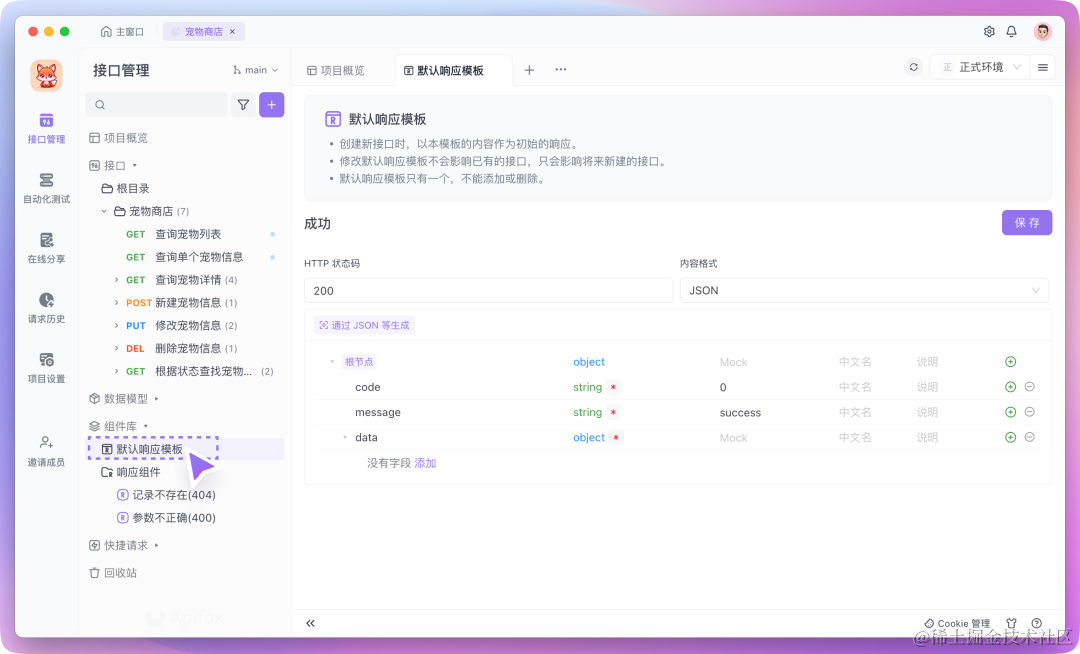Open the help question mark icon
Image resolution: width=1080 pixels, height=654 pixels.
pos(1037,623)
